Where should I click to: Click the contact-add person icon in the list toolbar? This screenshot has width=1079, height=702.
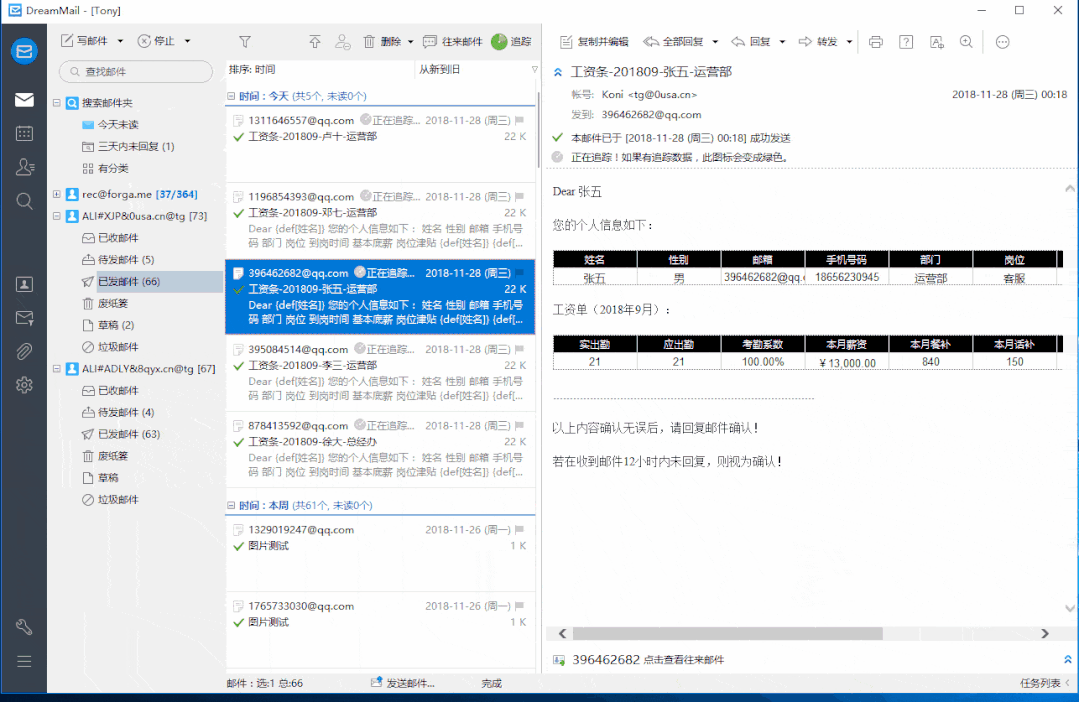point(343,42)
